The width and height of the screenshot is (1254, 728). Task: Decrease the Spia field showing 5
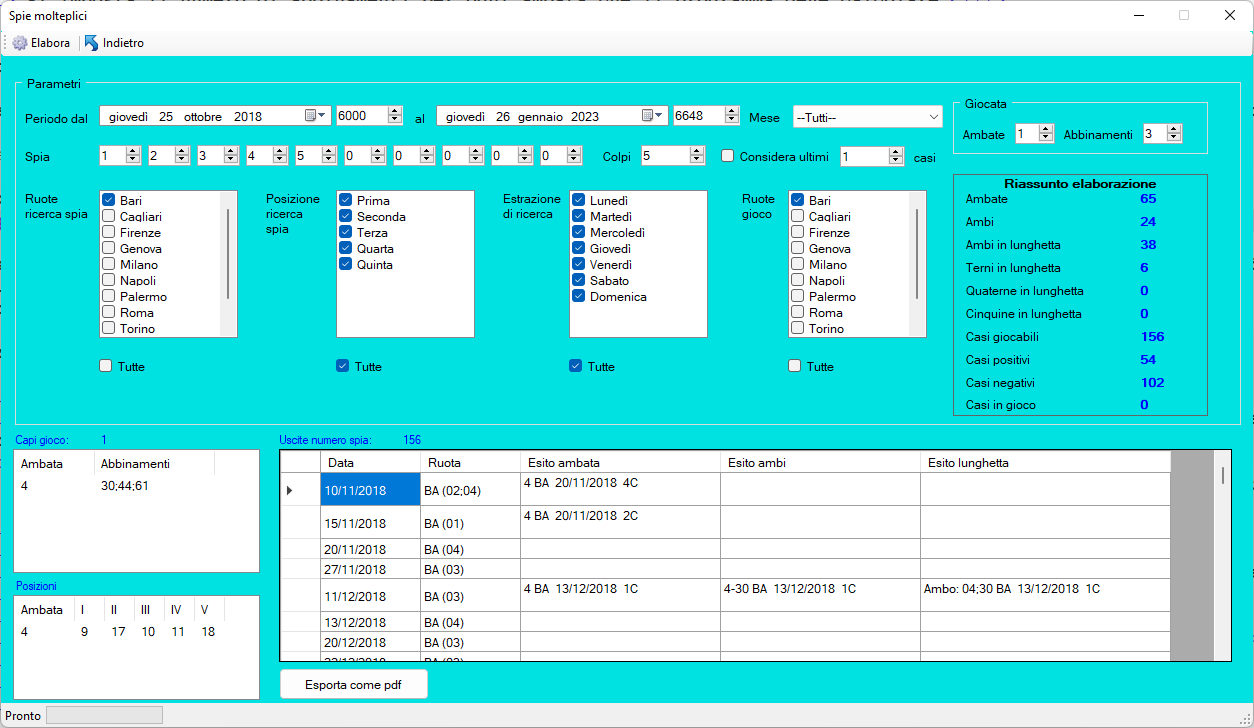(x=328, y=160)
